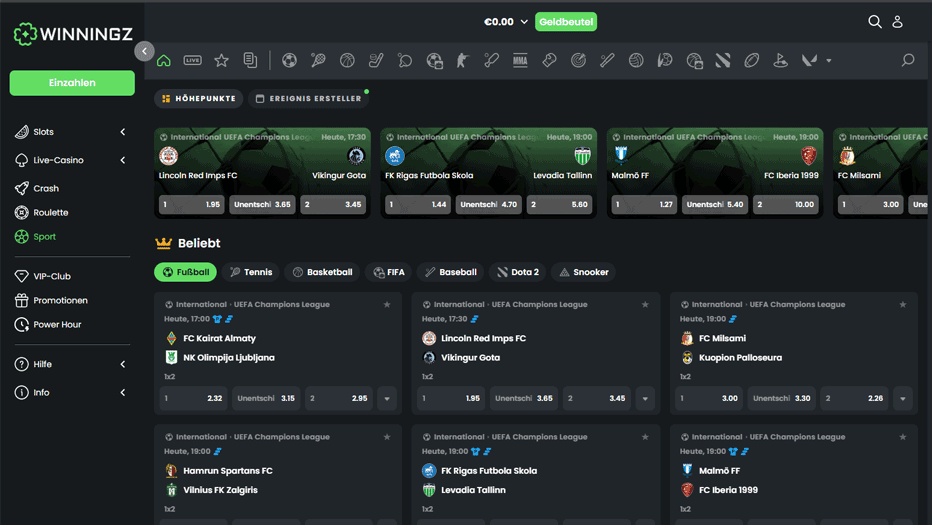
Task: Click the sports toolbar search magnifier
Action: [x=908, y=60]
